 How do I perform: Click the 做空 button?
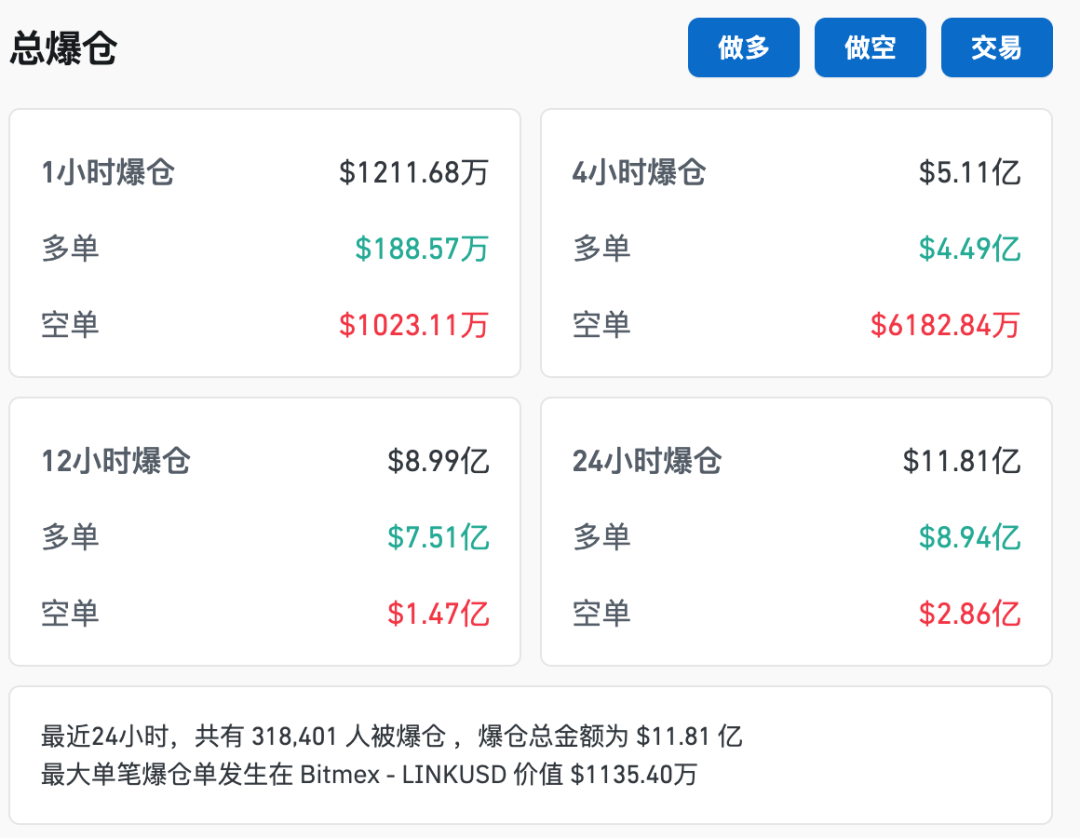(x=870, y=47)
